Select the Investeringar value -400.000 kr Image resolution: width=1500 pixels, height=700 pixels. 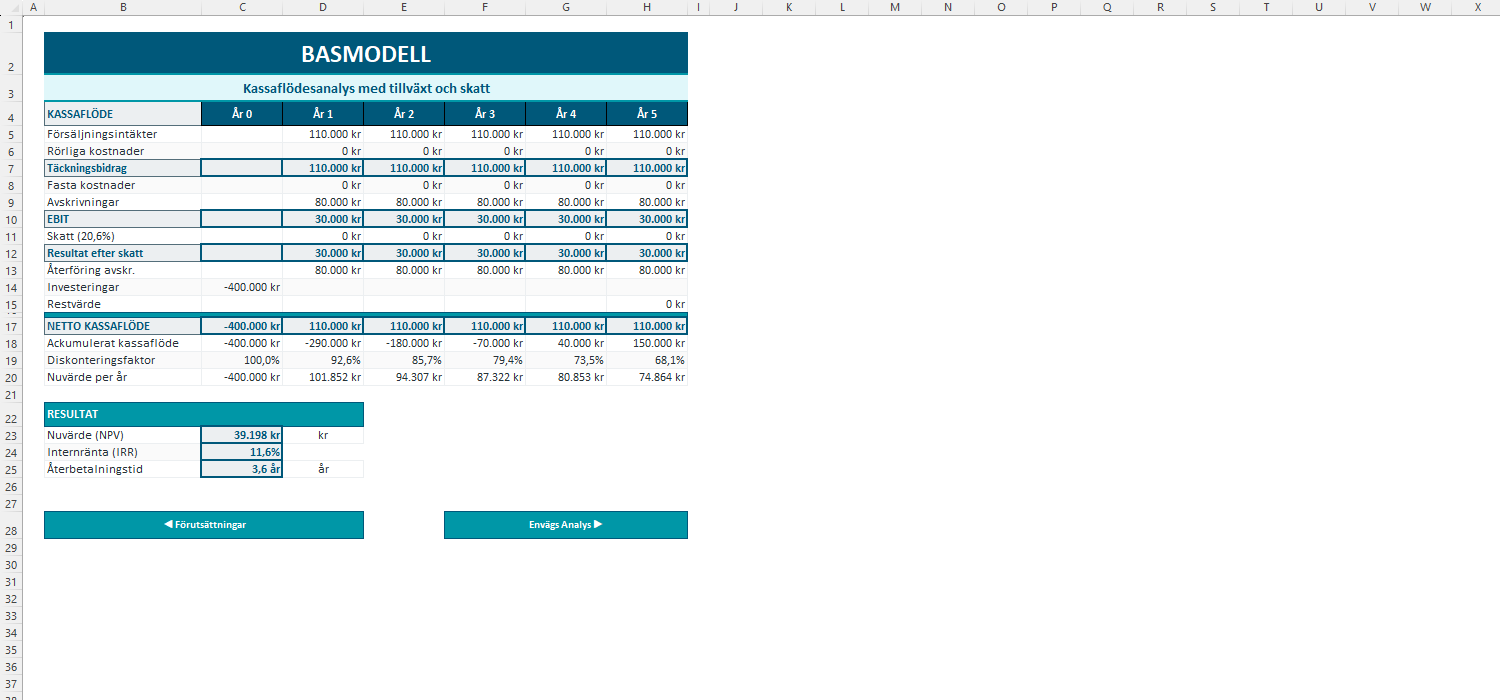tap(242, 287)
